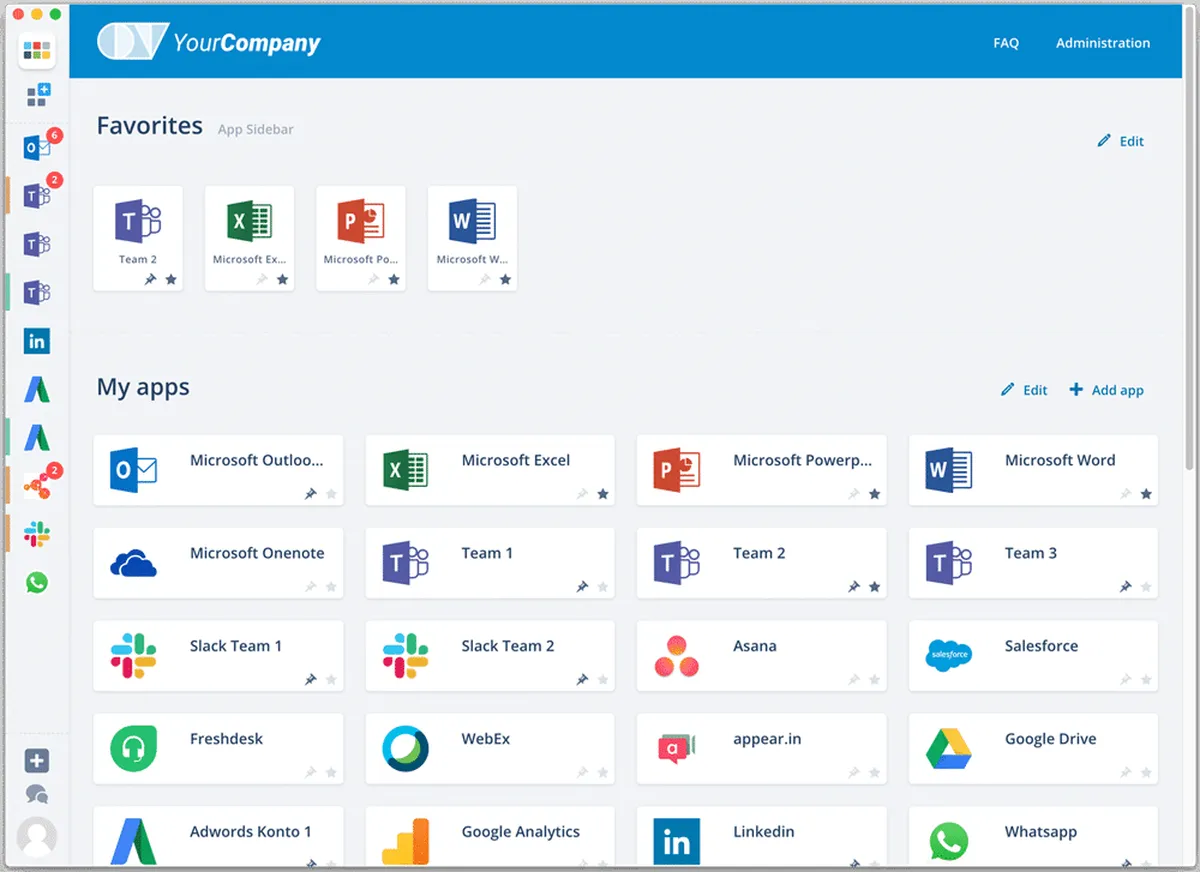Image resolution: width=1200 pixels, height=872 pixels.
Task: Click Edit next to My apps
Action: (x=1024, y=390)
